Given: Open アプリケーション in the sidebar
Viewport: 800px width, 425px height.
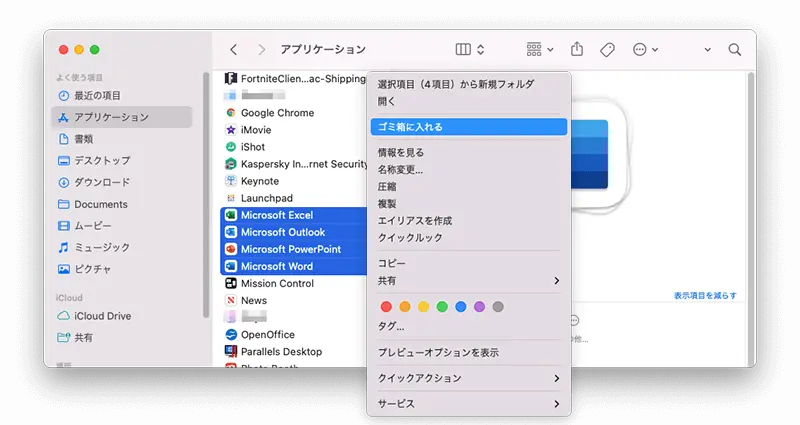Looking at the screenshot, I should [121, 117].
